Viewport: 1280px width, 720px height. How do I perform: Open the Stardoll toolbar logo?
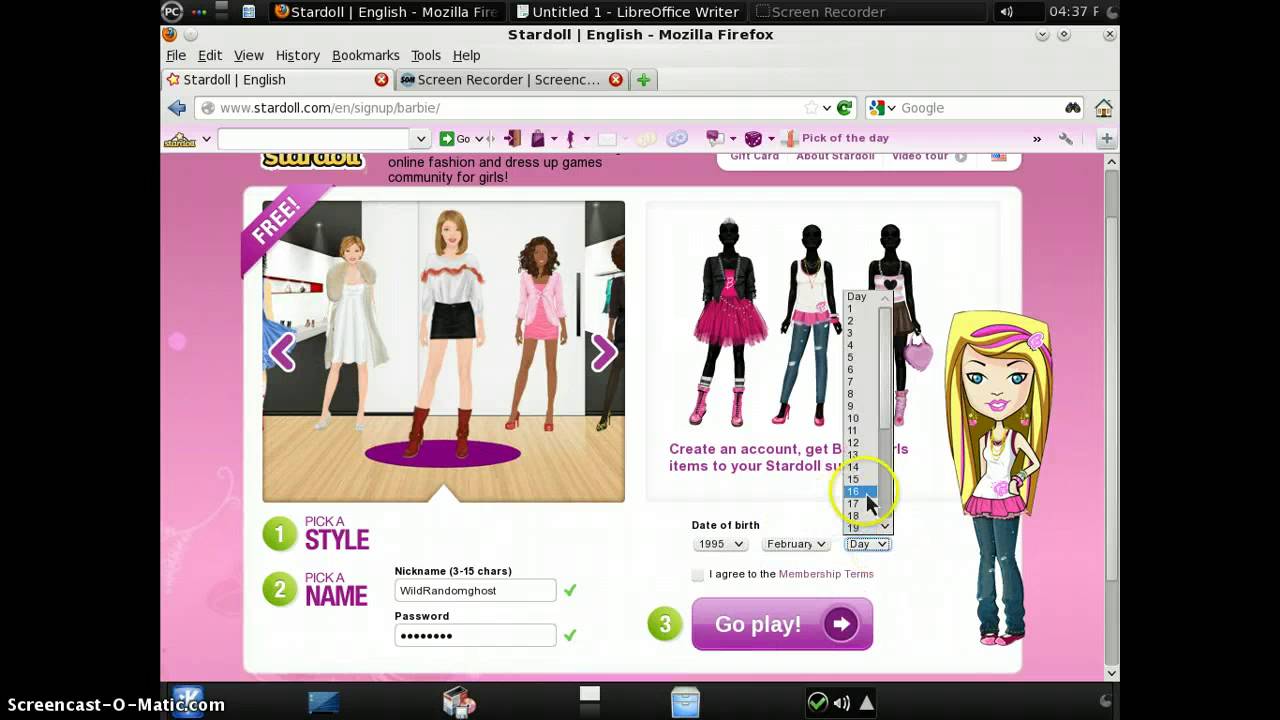coord(180,139)
